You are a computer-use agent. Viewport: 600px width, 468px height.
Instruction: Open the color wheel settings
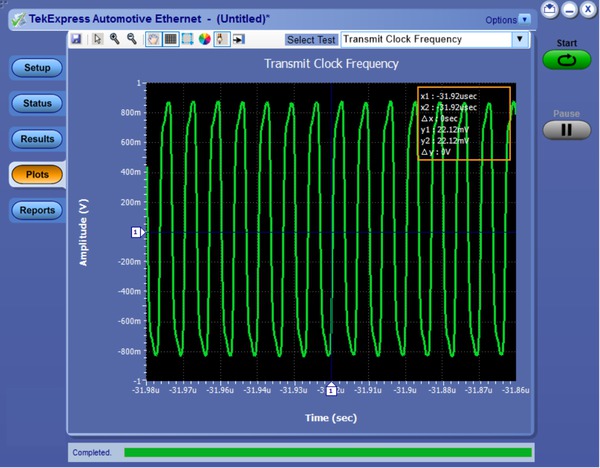point(204,39)
